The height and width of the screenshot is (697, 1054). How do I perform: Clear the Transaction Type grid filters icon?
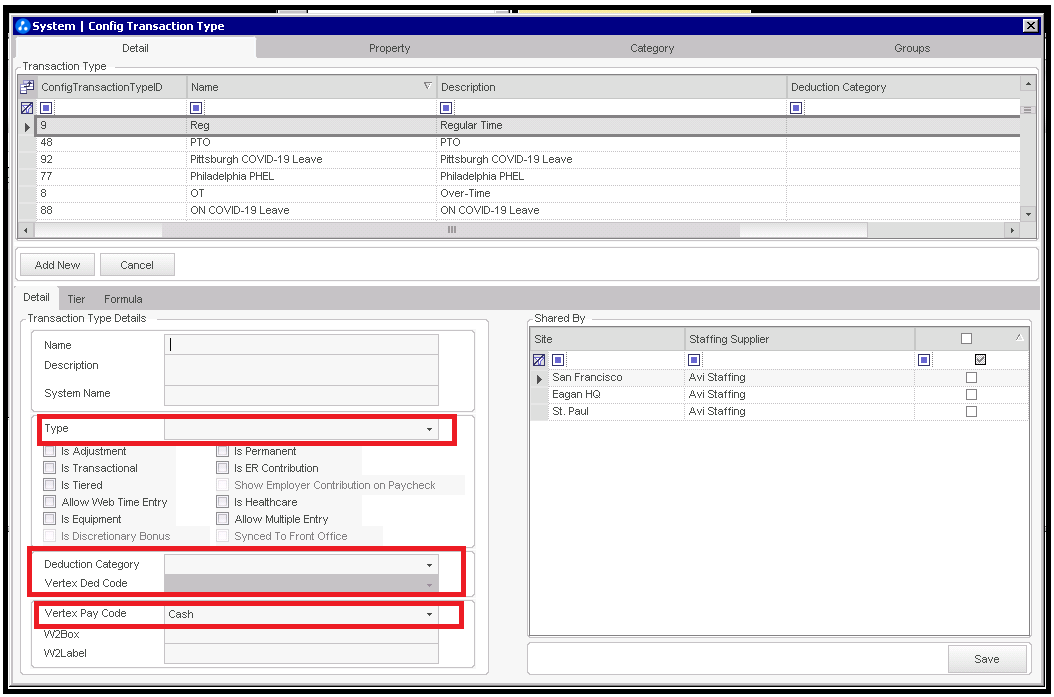[27, 108]
